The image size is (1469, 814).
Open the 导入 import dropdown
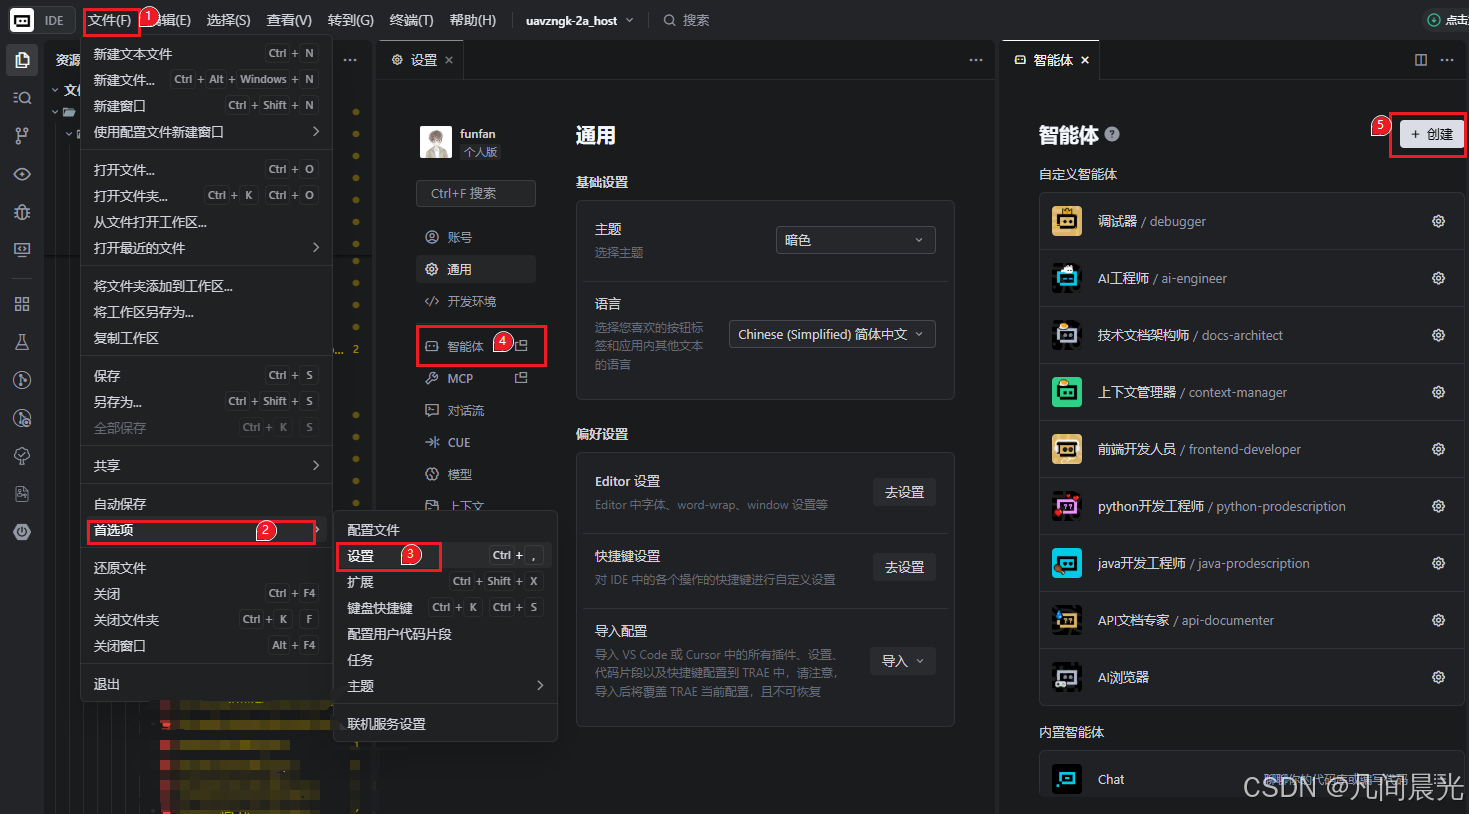click(x=903, y=661)
